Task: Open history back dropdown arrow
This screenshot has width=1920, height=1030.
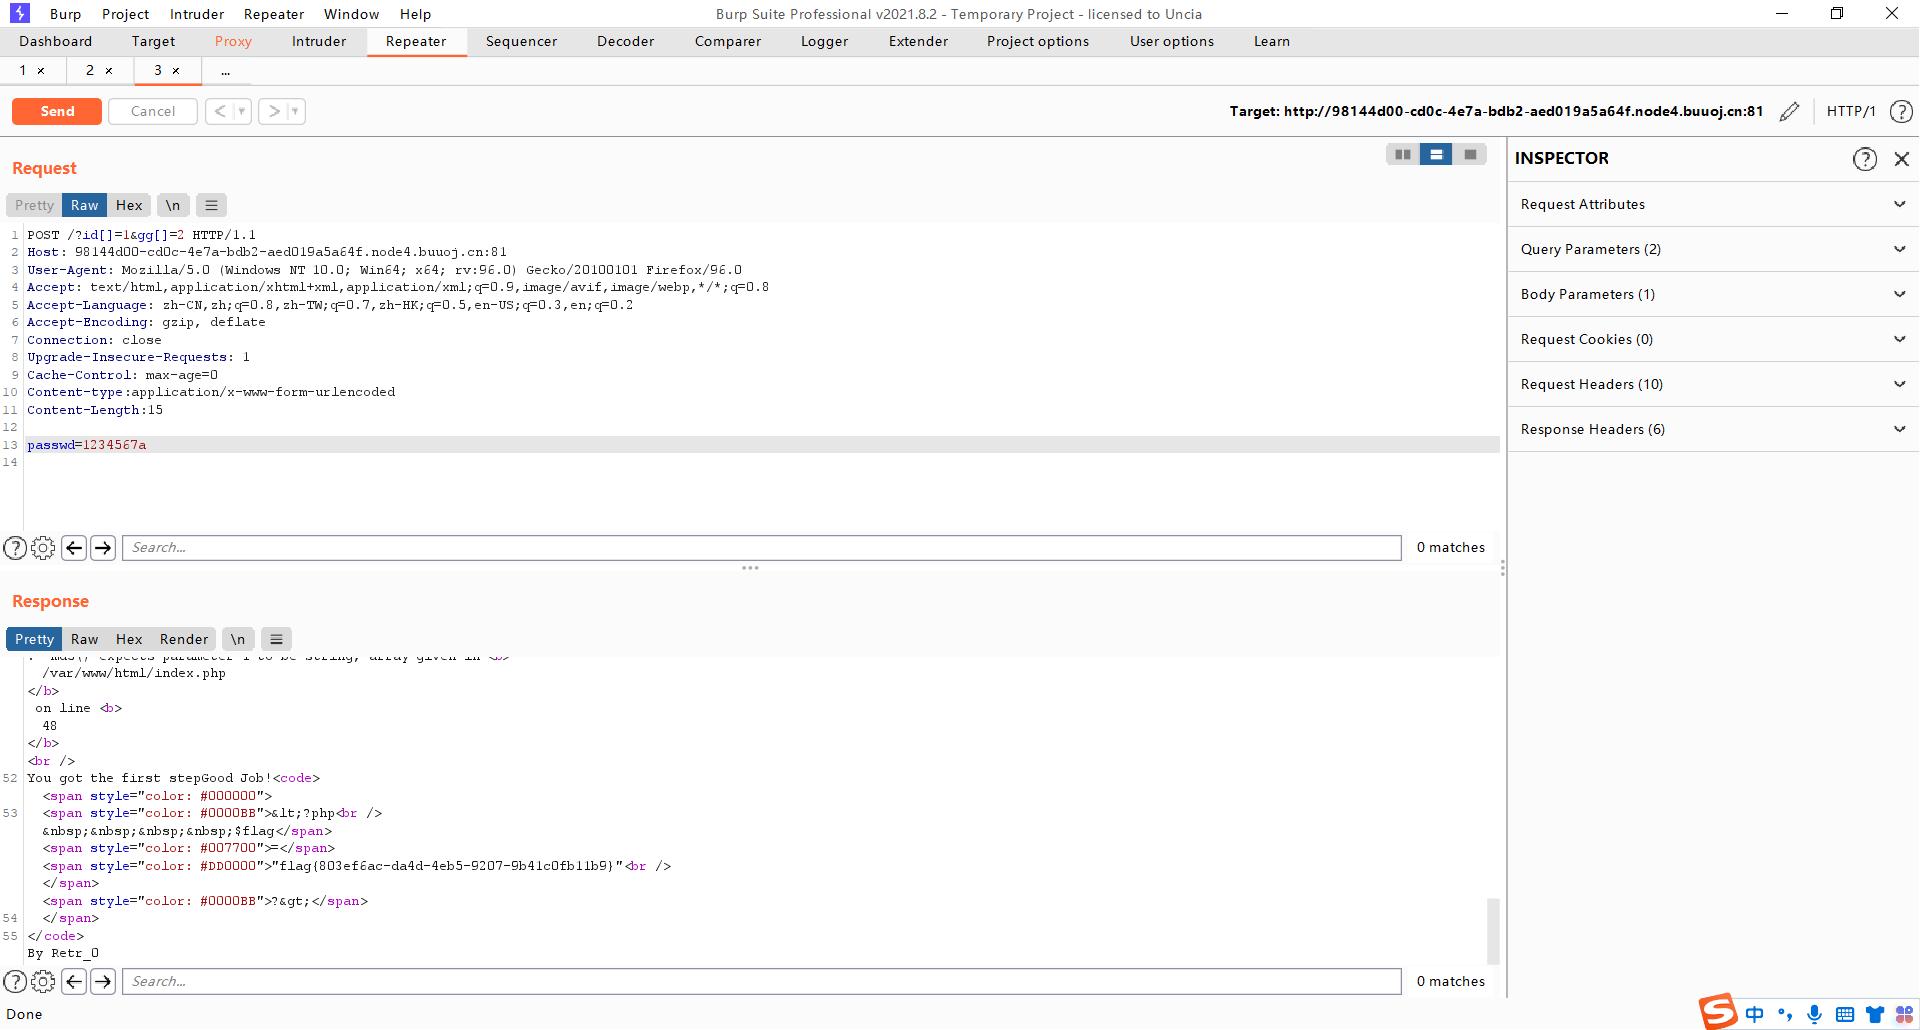Action: point(241,111)
